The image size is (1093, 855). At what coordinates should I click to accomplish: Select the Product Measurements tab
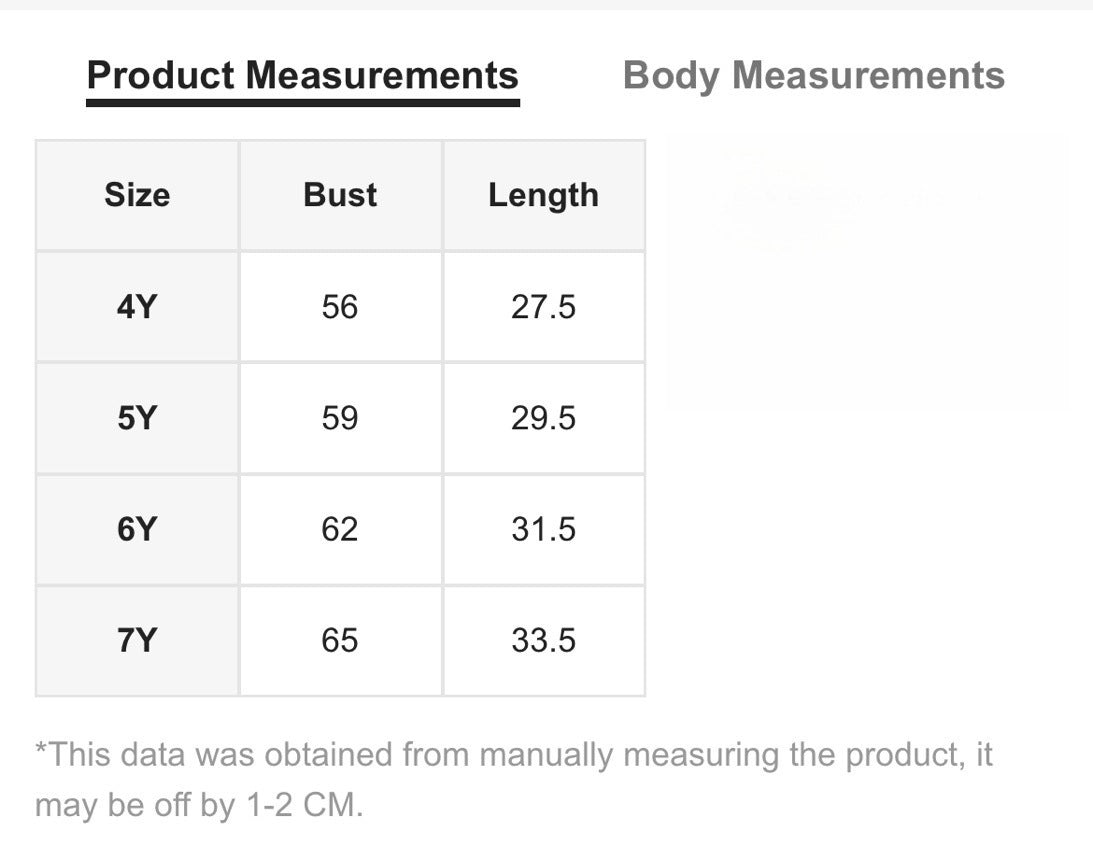tap(302, 76)
